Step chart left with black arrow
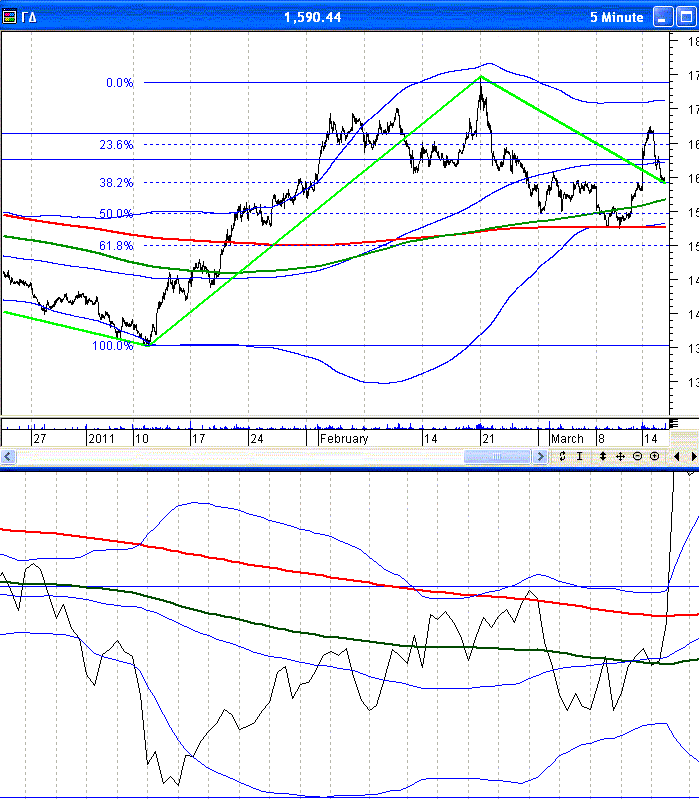The height and width of the screenshot is (800, 699). [x=677, y=456]
